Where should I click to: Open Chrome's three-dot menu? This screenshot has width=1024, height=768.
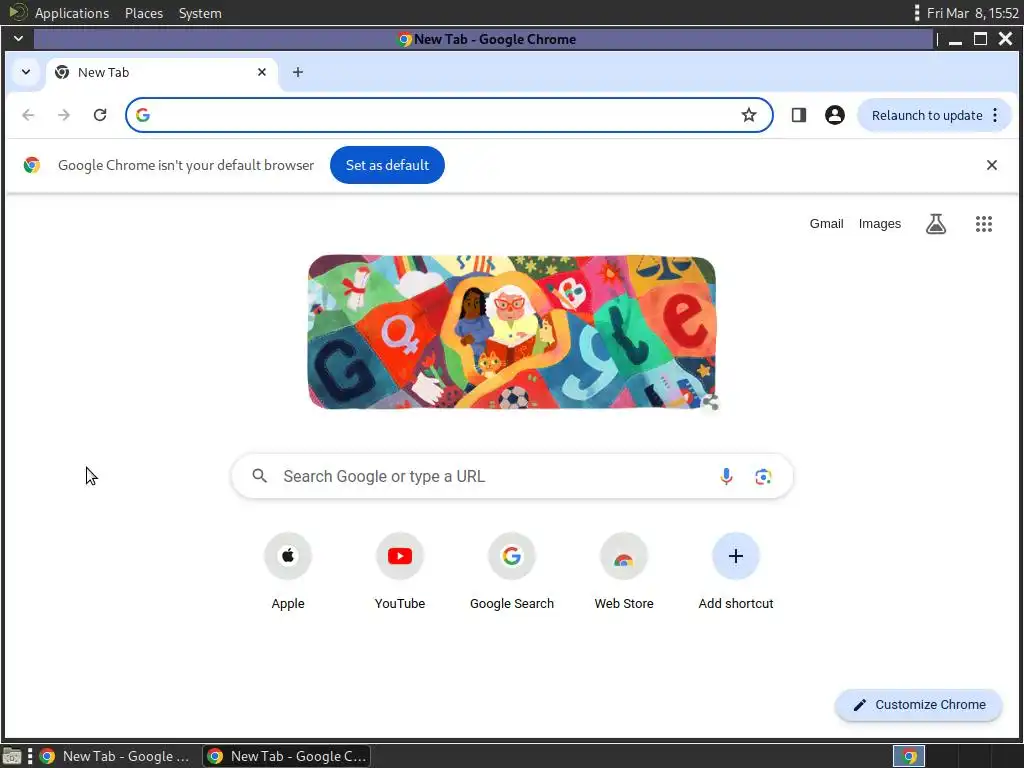point(995,115)
